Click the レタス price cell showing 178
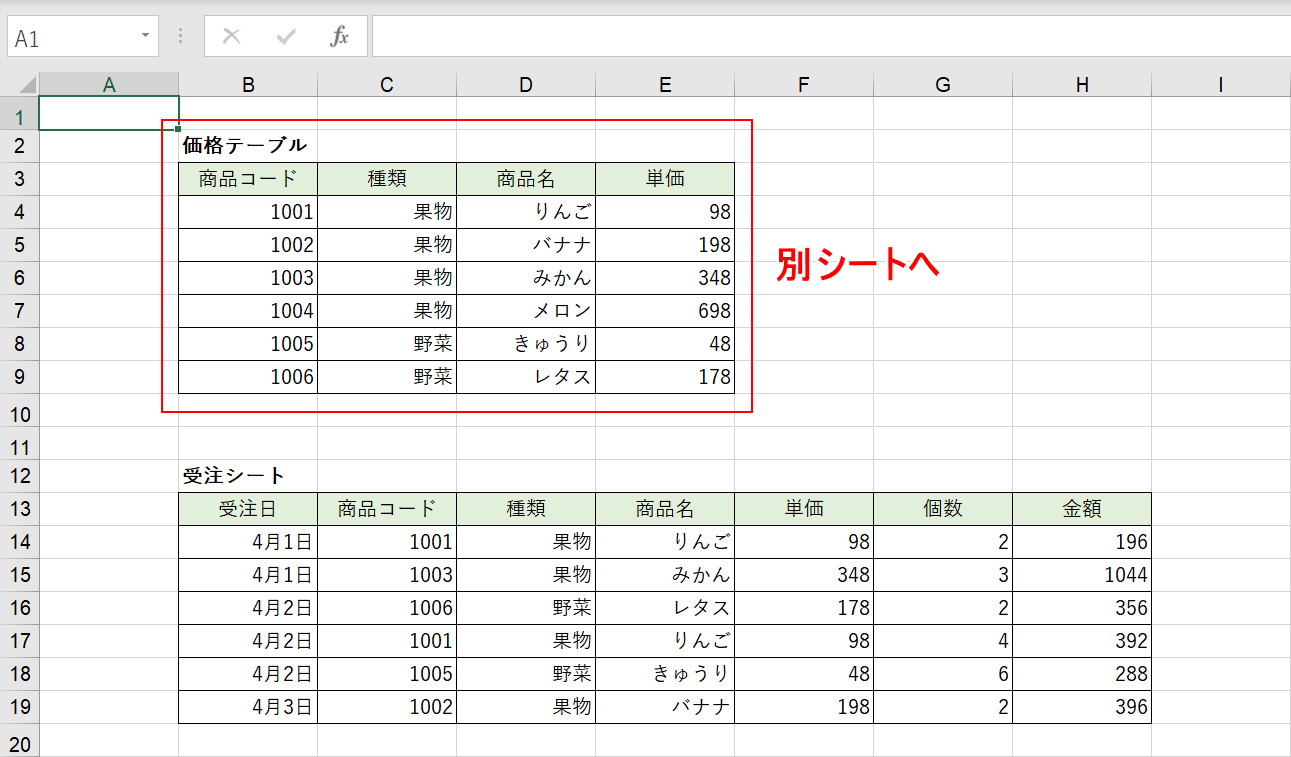 [664, 377]
